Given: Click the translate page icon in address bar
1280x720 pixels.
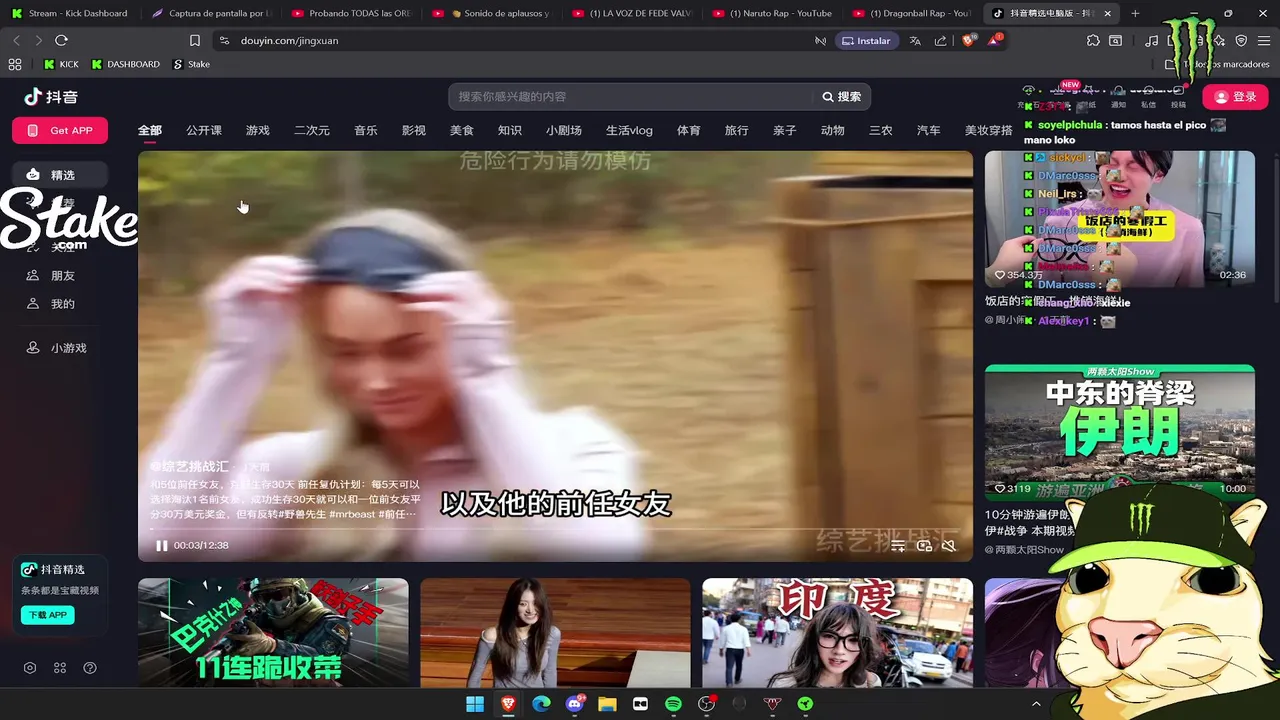Looking at the screenshot, I should 915,41.
